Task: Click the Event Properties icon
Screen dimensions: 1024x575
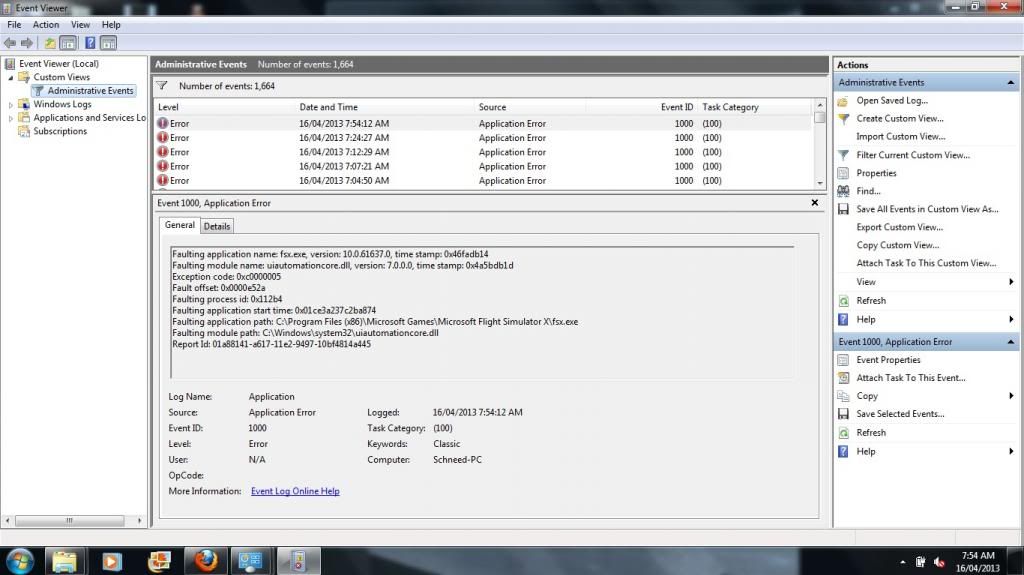Action: (843, 360)
